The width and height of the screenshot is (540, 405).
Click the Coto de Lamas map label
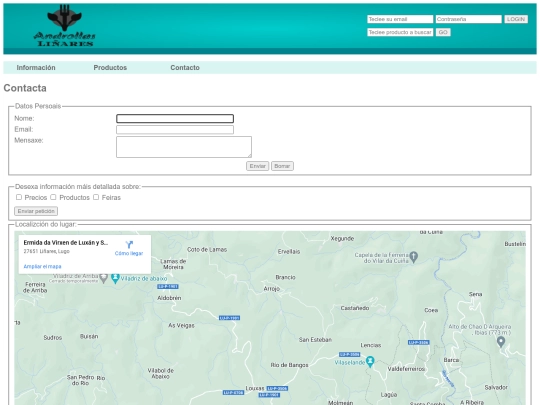(207, 249)
